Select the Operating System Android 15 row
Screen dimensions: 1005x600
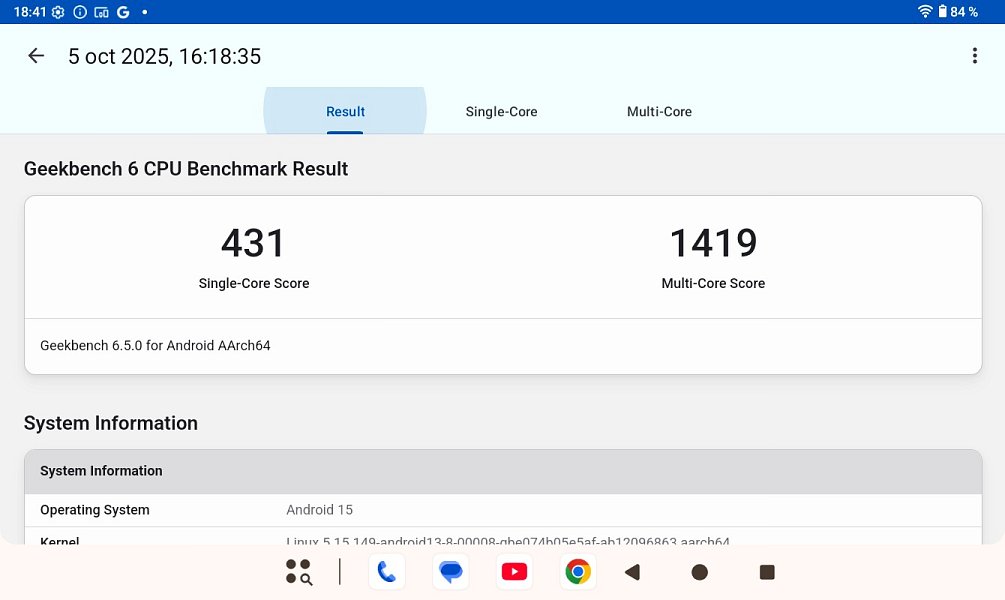(503, 510)
